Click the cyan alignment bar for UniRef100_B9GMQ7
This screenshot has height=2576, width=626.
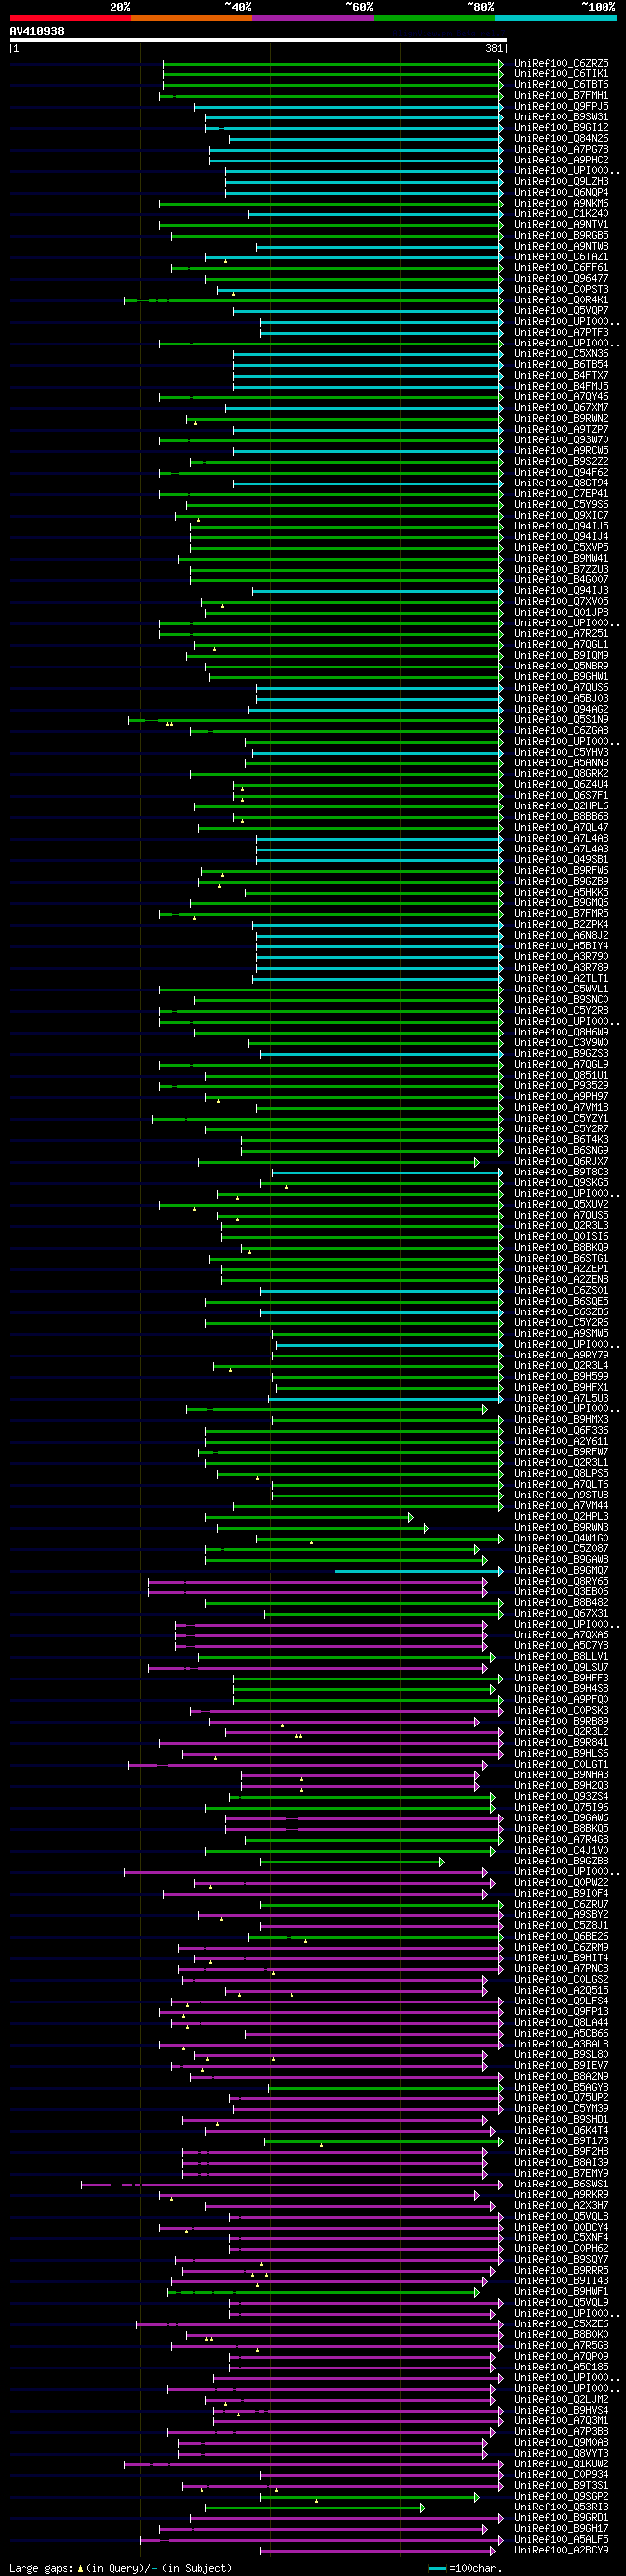pyautogui.click(x=419, y=1571)
